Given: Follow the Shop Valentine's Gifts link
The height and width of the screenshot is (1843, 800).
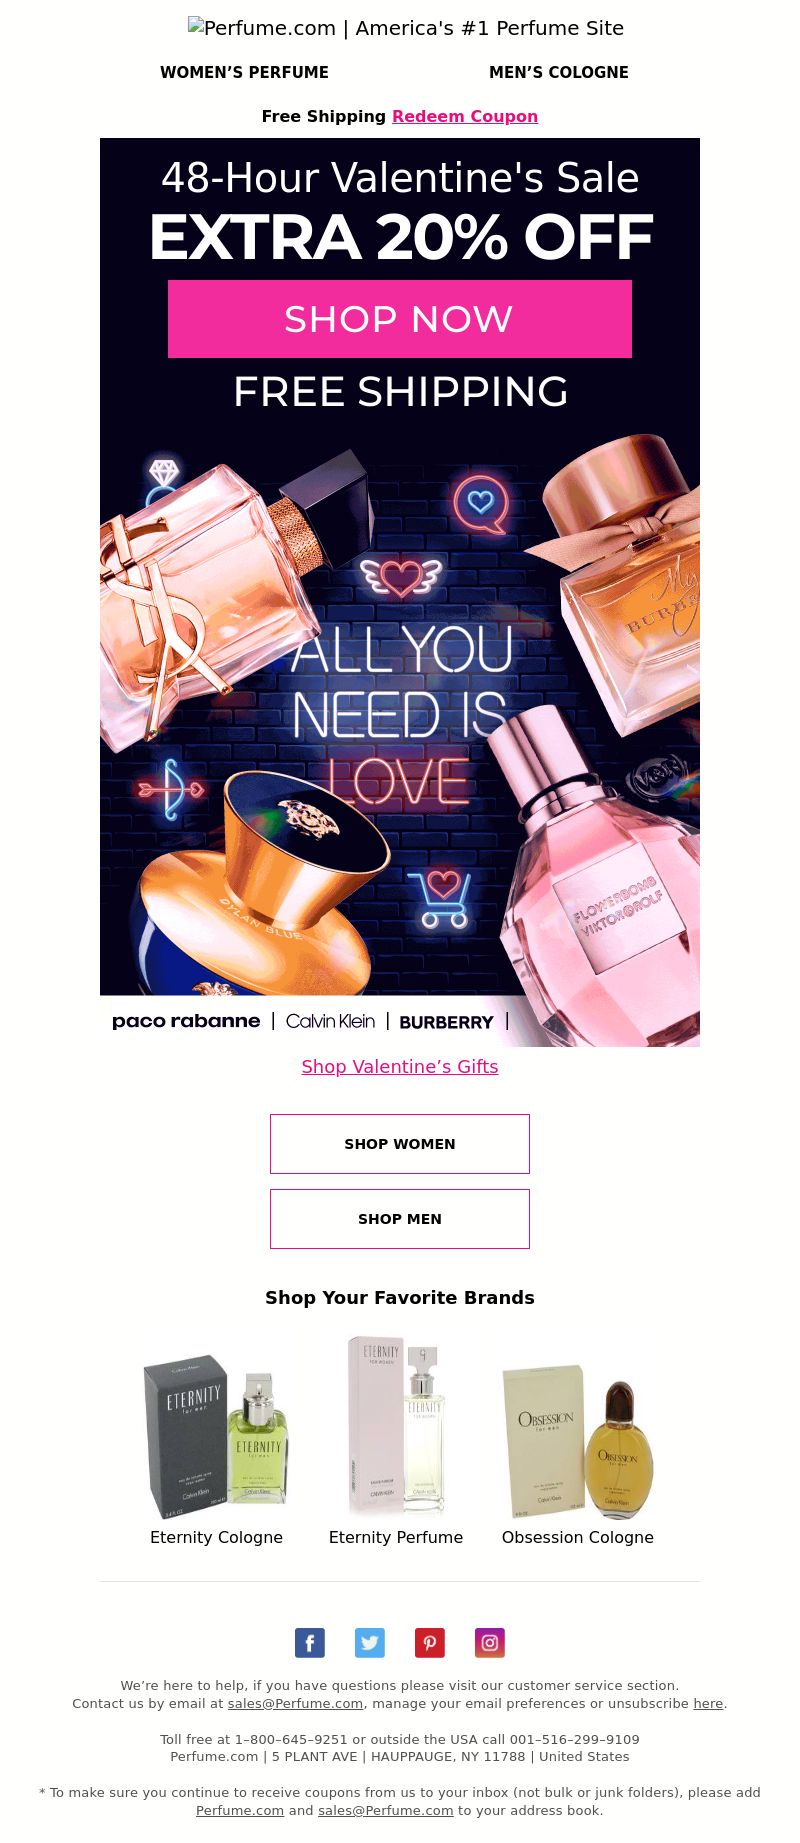Looking at the screenshot, I should click(x=400, y=1067).
